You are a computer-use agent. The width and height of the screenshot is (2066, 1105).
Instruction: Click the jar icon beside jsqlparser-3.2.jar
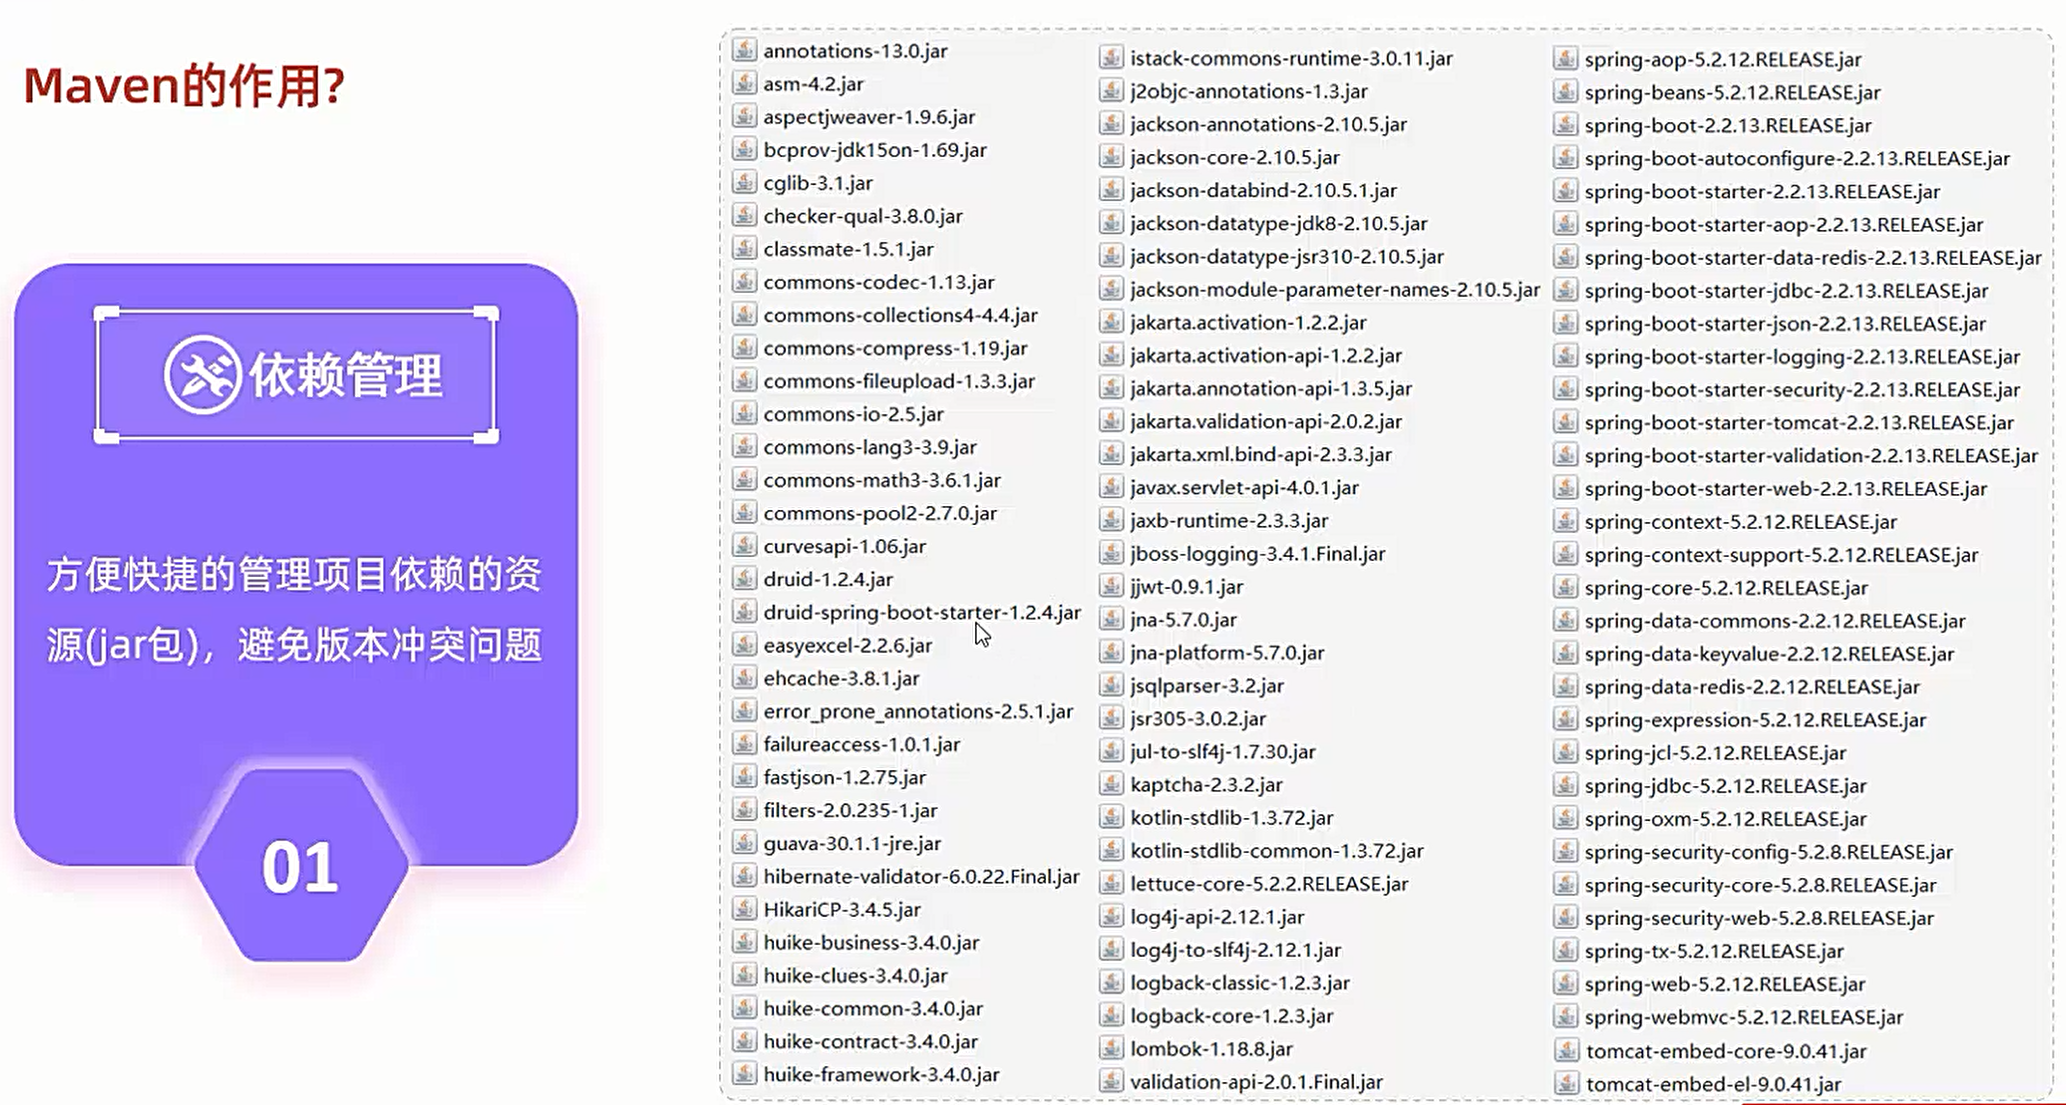coord(1111,684)
